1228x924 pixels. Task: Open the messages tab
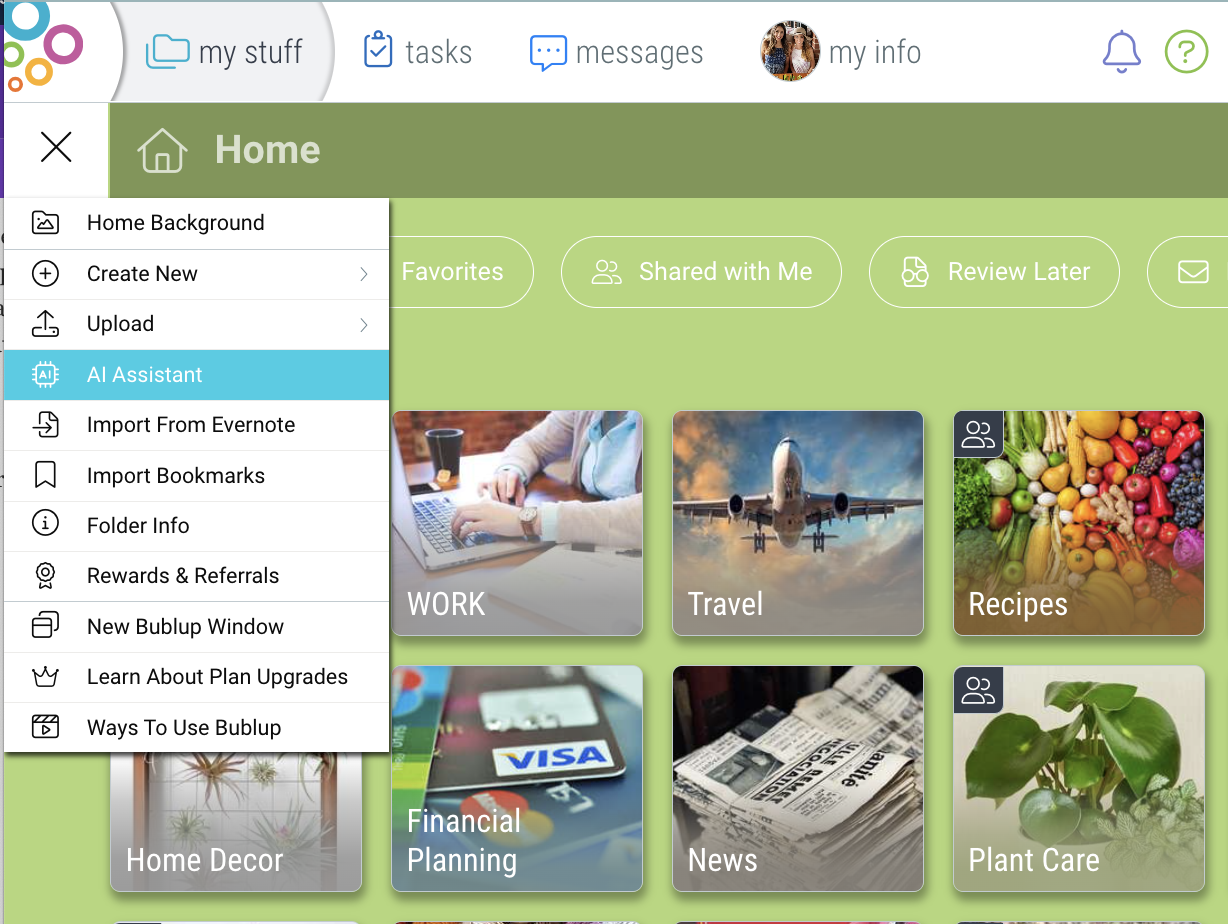616,52
